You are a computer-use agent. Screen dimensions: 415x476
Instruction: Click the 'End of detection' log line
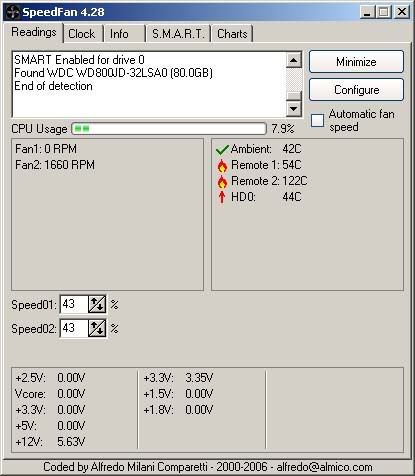tap(53, 86)
